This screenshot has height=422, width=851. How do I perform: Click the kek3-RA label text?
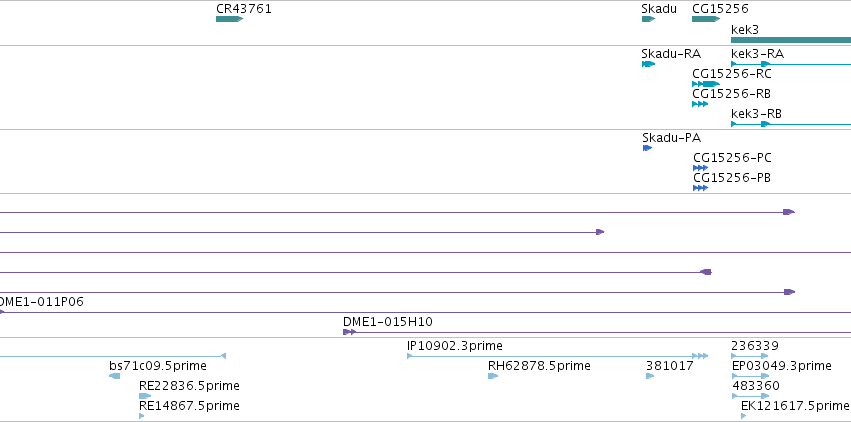click(x=758, y=54)
